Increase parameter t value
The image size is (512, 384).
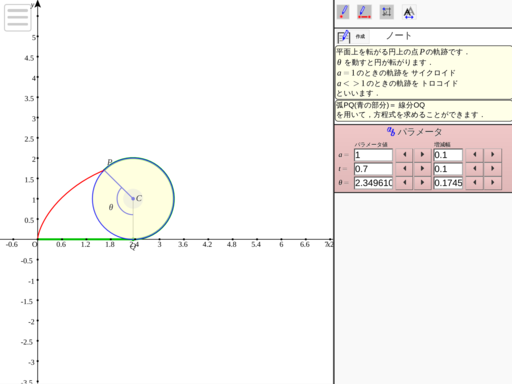point(422,169)
